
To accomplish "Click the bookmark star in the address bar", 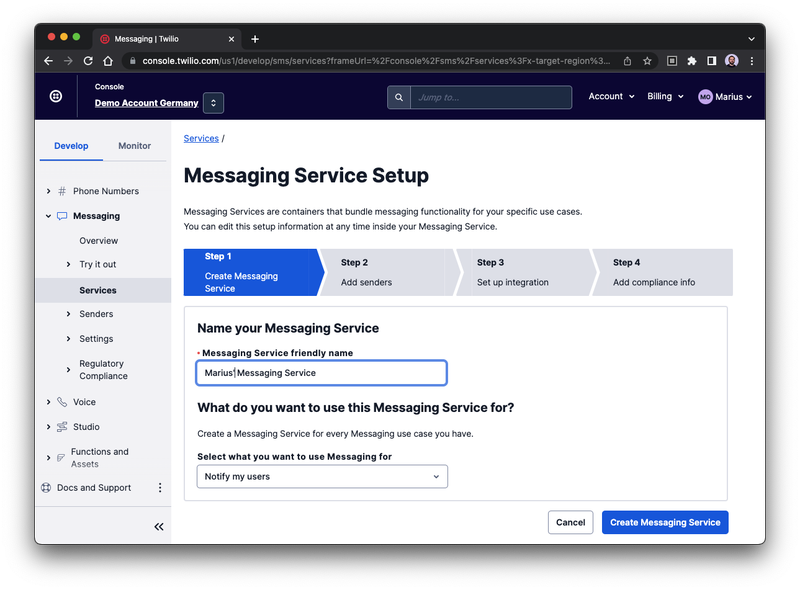I will point(646,60).
